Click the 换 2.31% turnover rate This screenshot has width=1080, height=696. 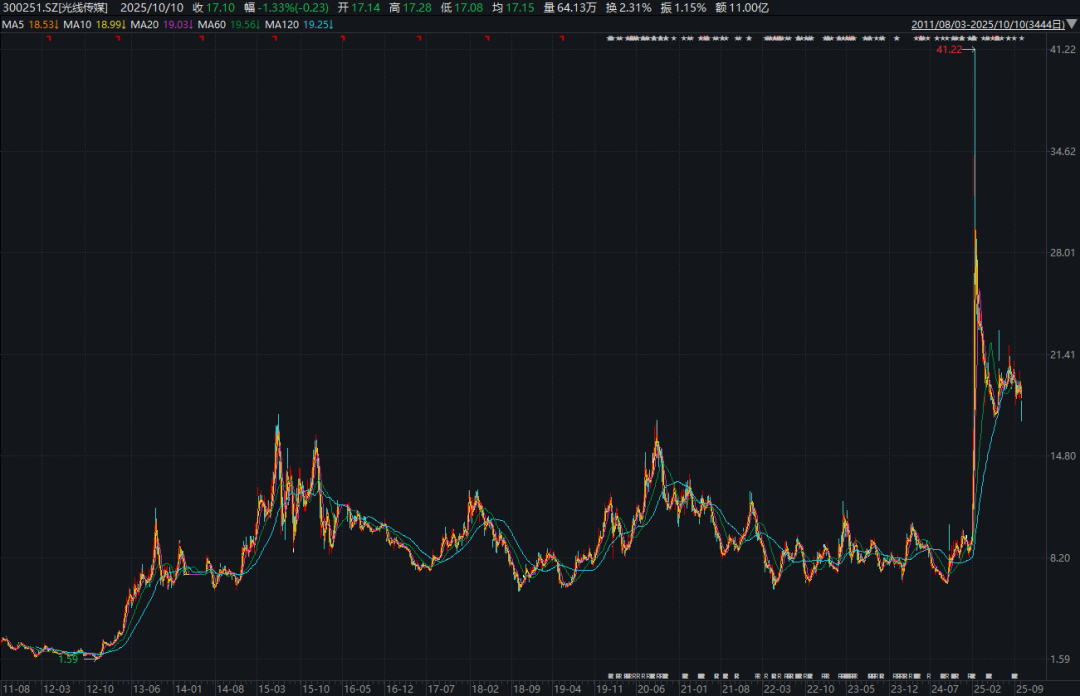(x=628, y=8)
